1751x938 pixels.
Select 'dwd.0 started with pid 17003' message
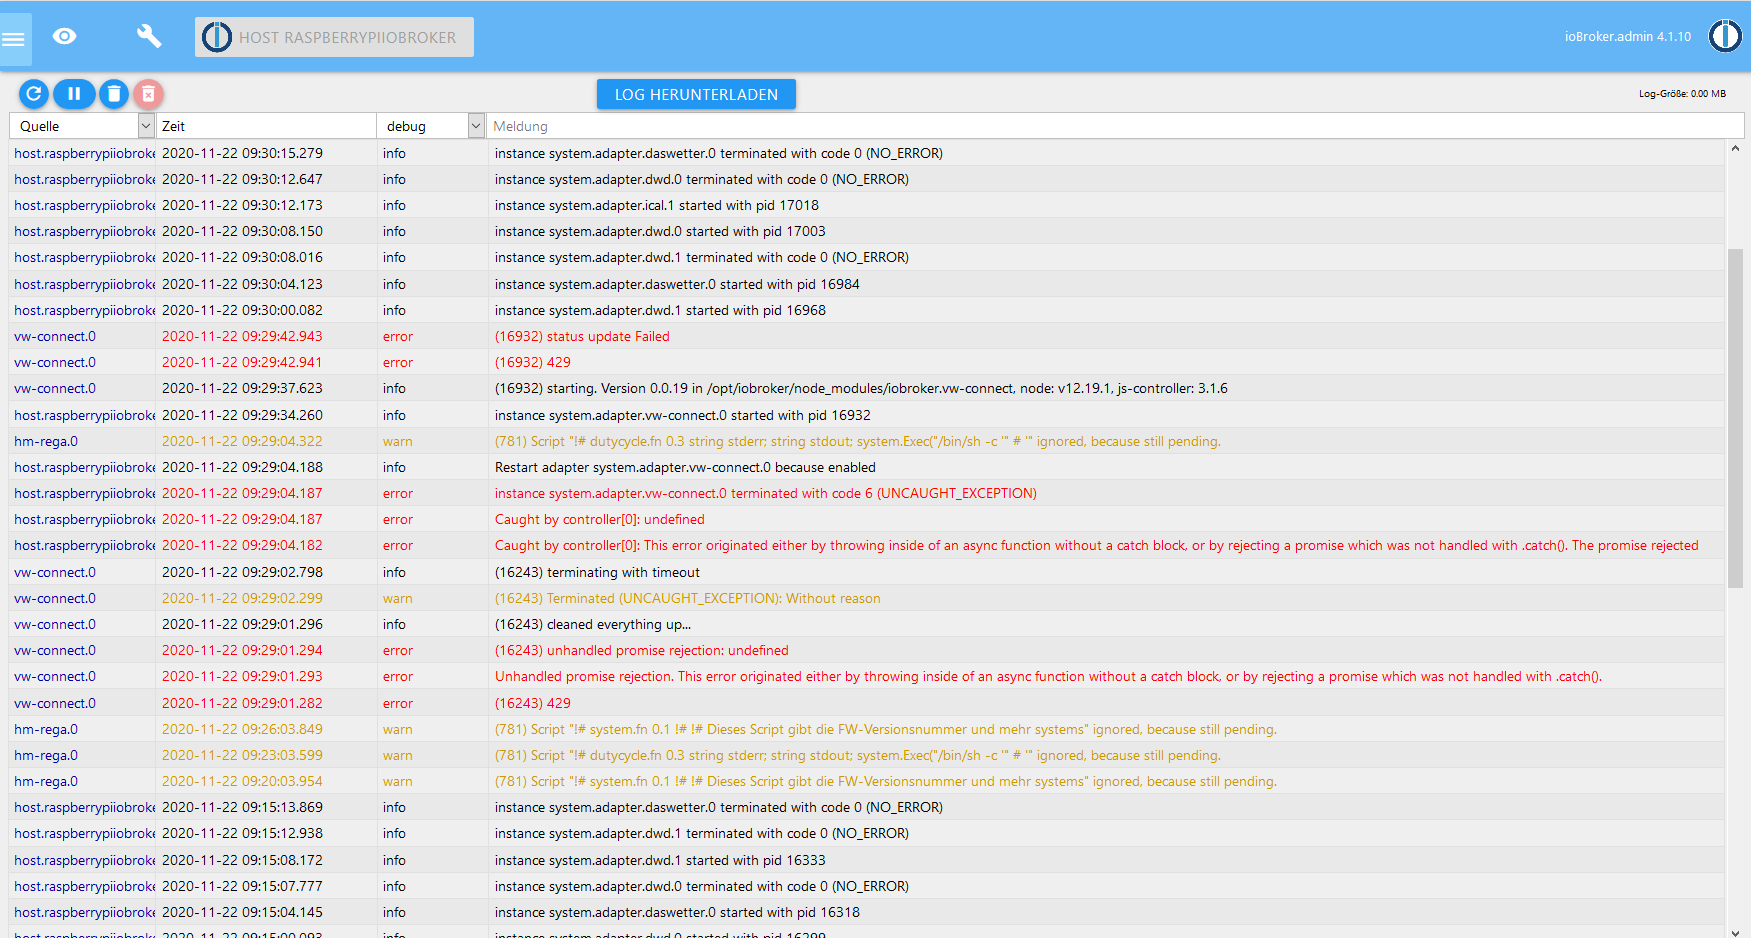point(660,231)
